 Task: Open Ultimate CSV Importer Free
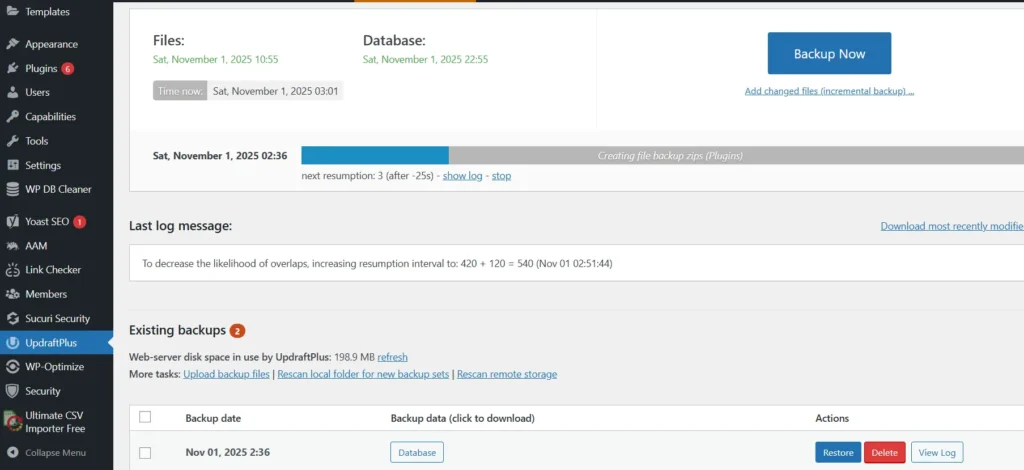[x=54, y=422]
